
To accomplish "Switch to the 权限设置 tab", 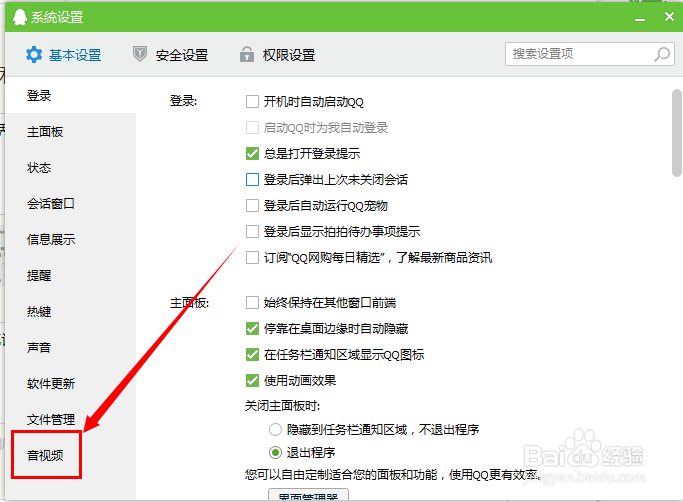I will (x=277, y=55).
